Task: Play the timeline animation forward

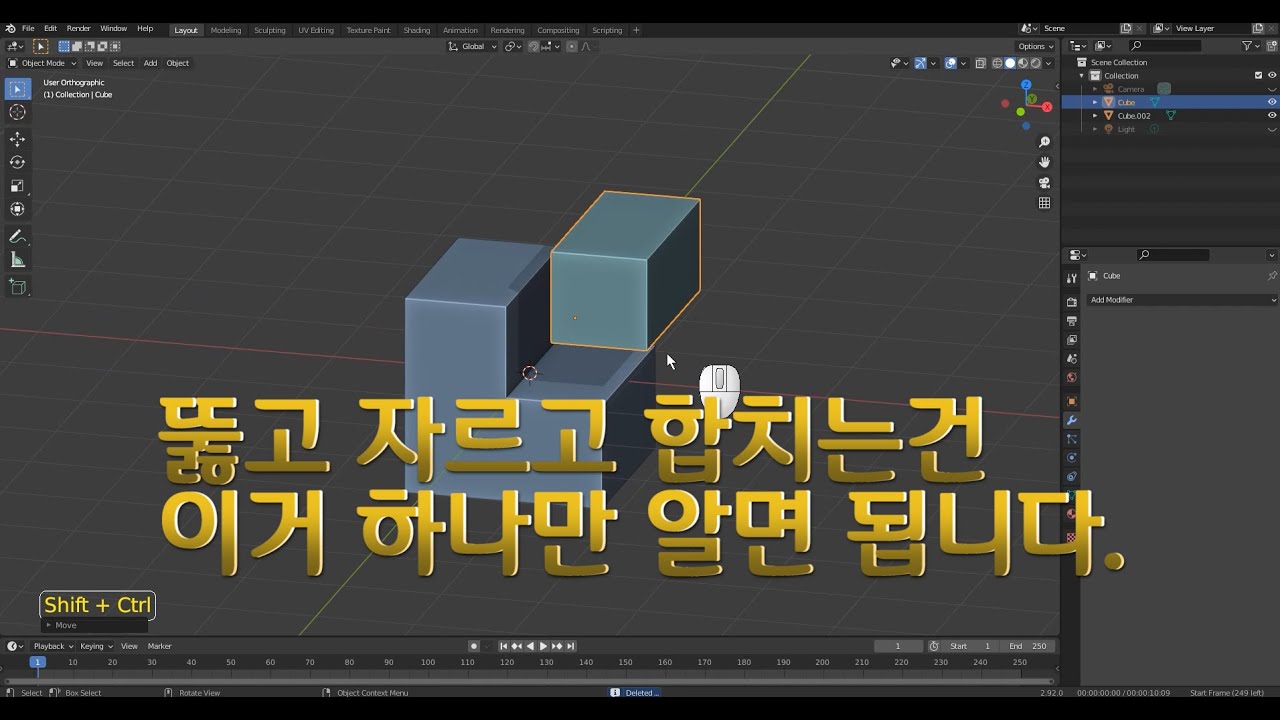Action: click(x=543, y=646)
